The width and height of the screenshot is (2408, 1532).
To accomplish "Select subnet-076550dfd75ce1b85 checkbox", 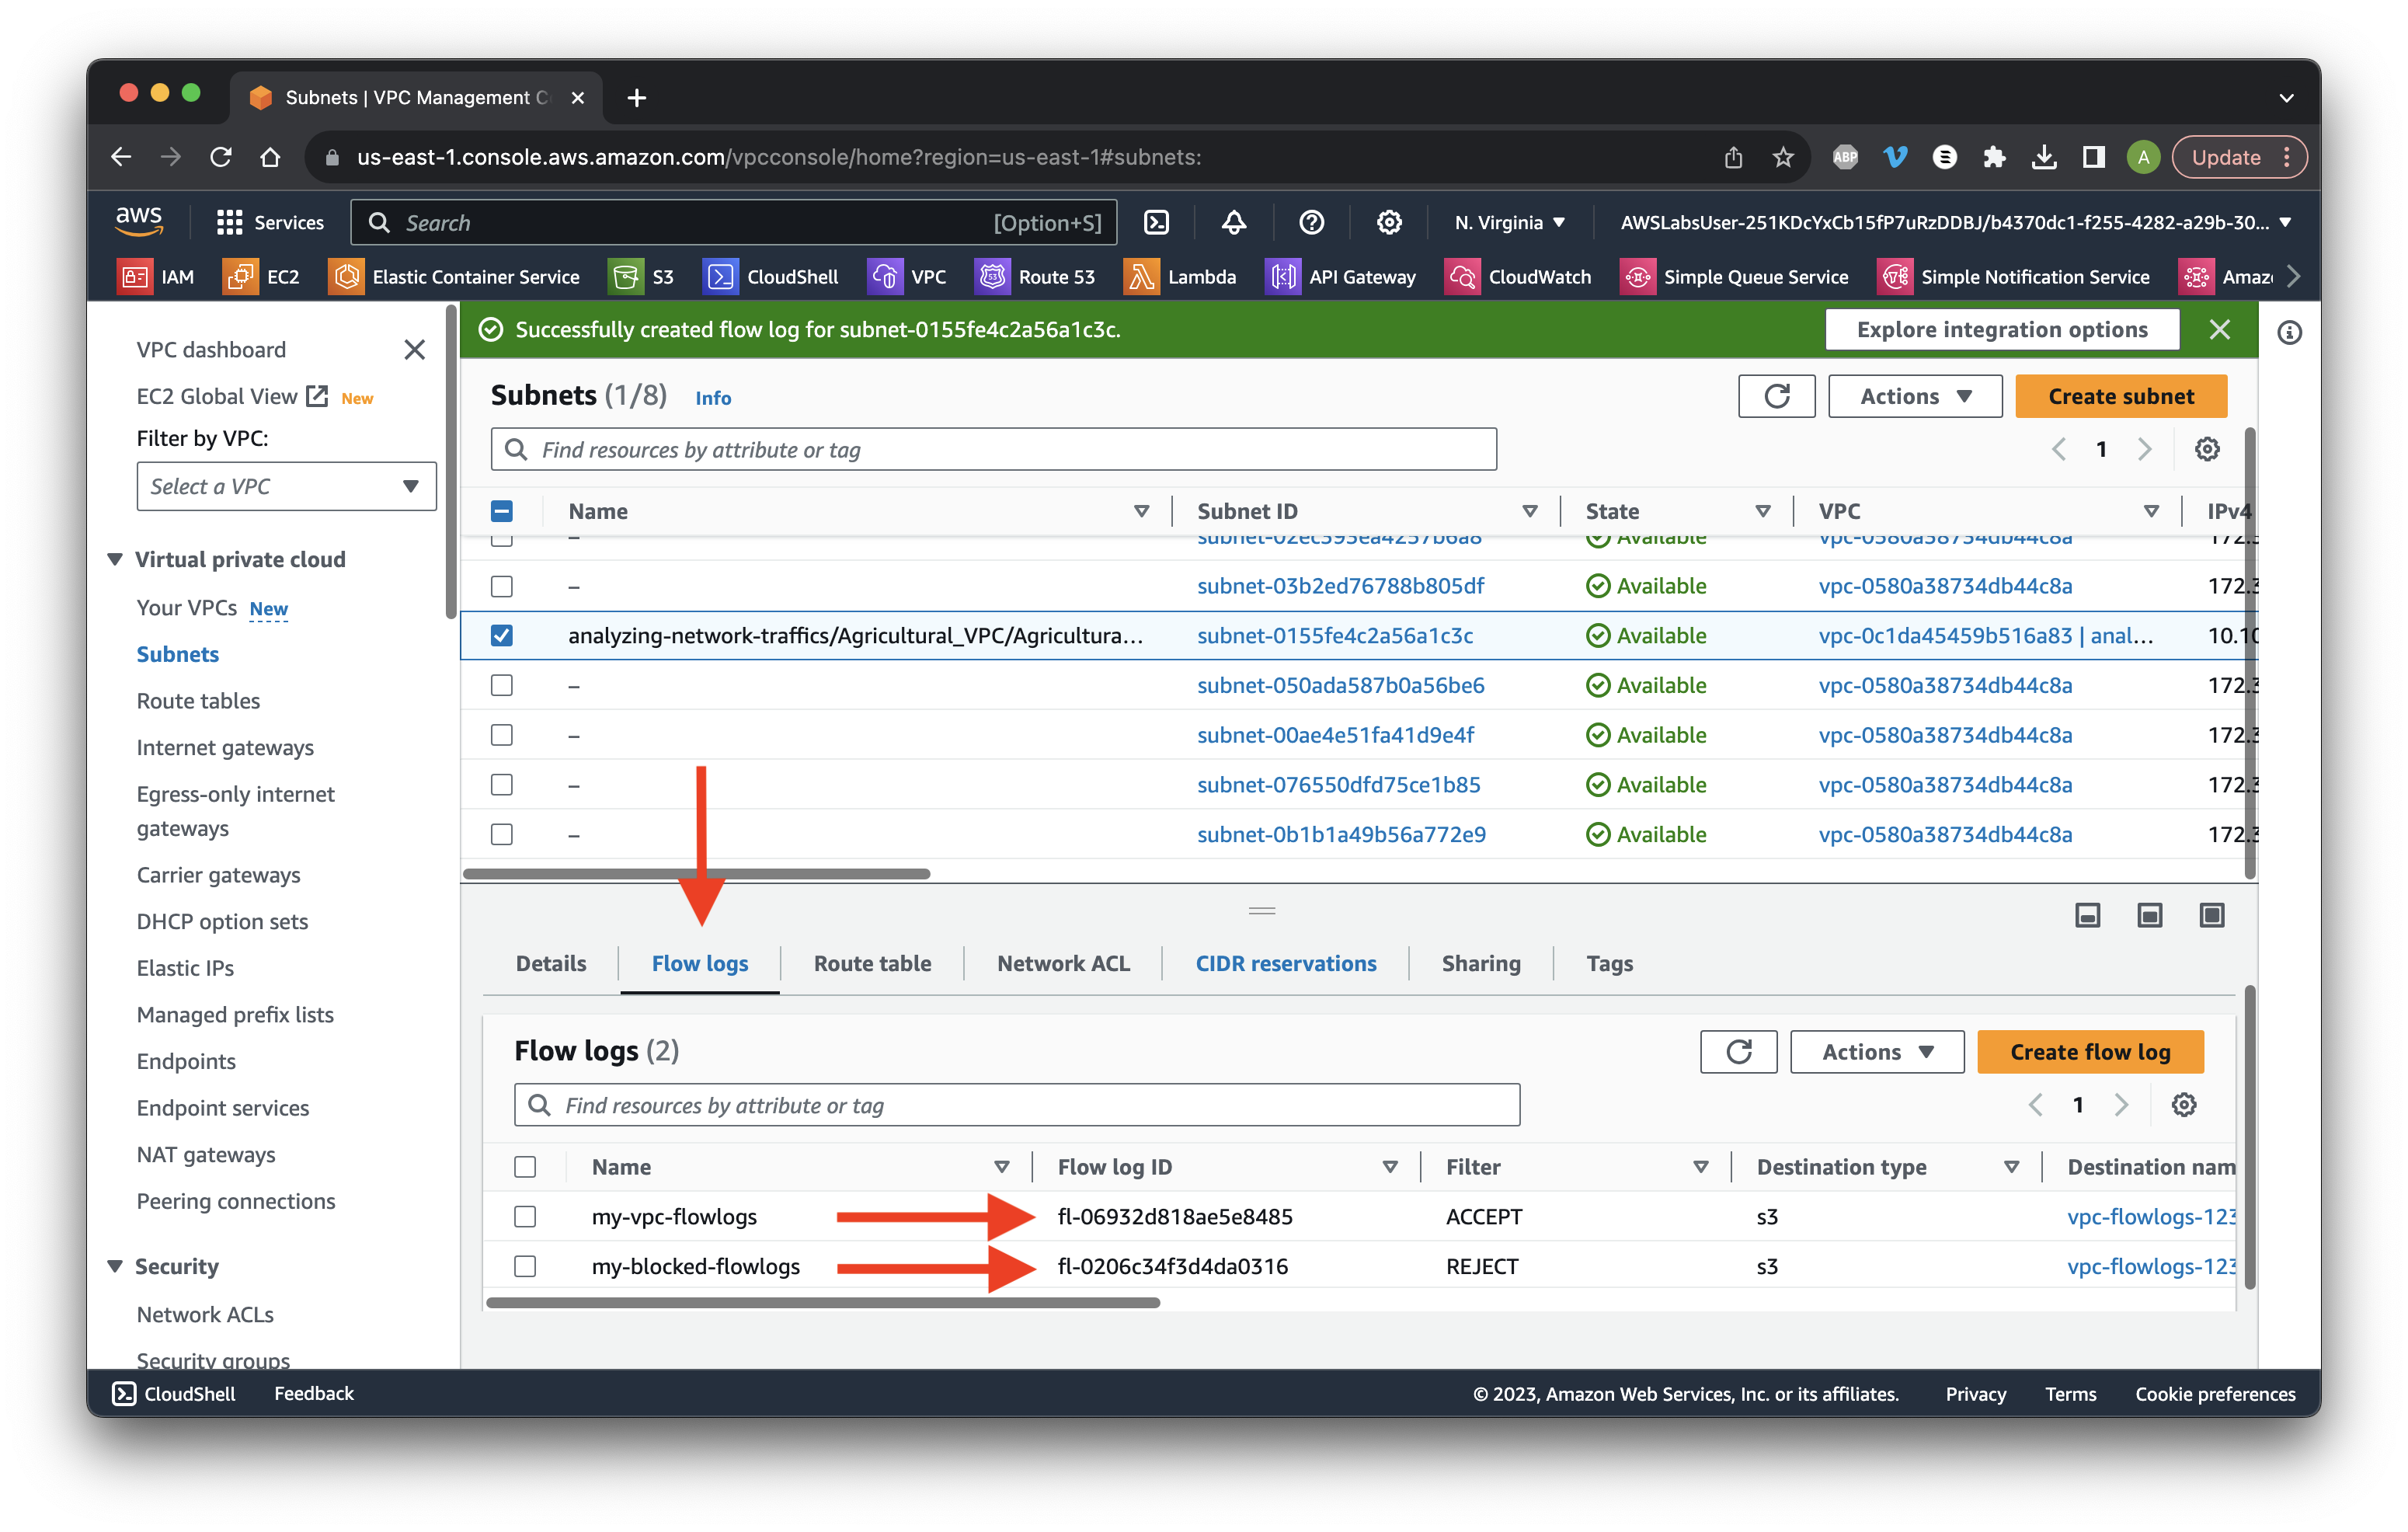I will 502,784.
